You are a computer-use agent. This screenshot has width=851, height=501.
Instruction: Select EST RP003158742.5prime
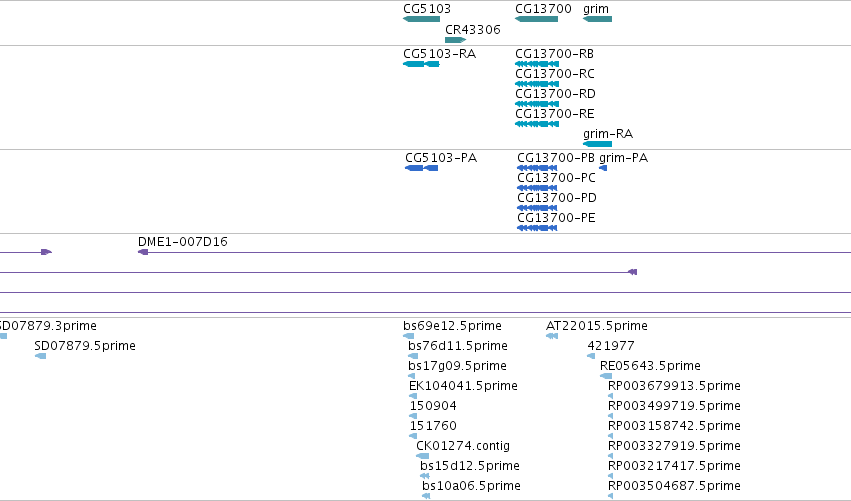[x=611, y=436]
